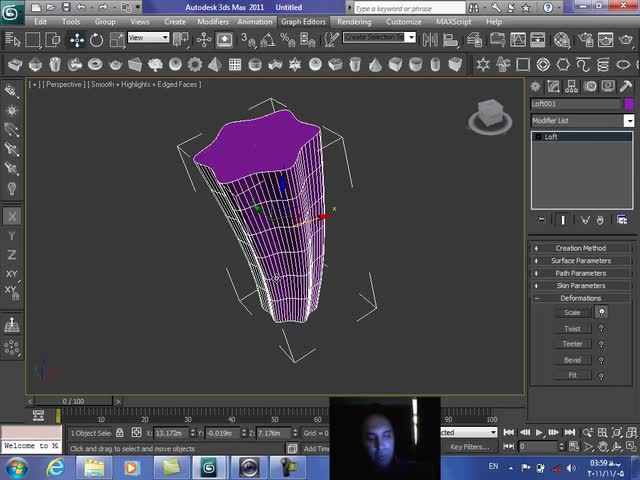The image size is (640, 480).
Task: Click the Rotate tool icon
Action: 96,40
